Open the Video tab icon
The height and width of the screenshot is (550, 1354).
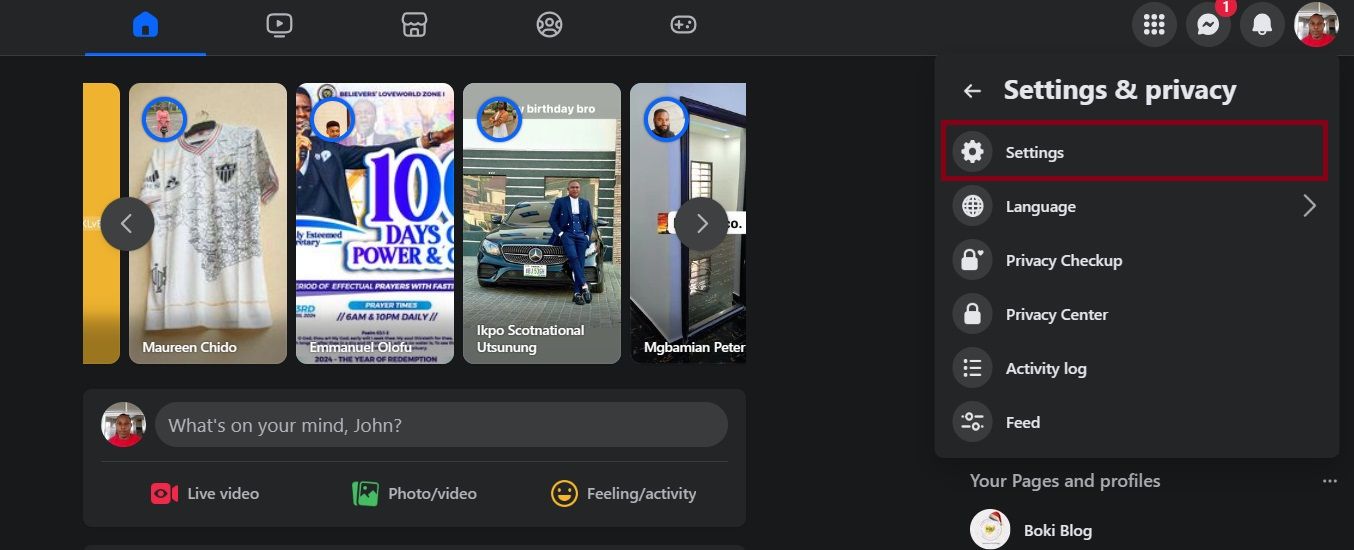pyautogui.click(x=279, y=24)
